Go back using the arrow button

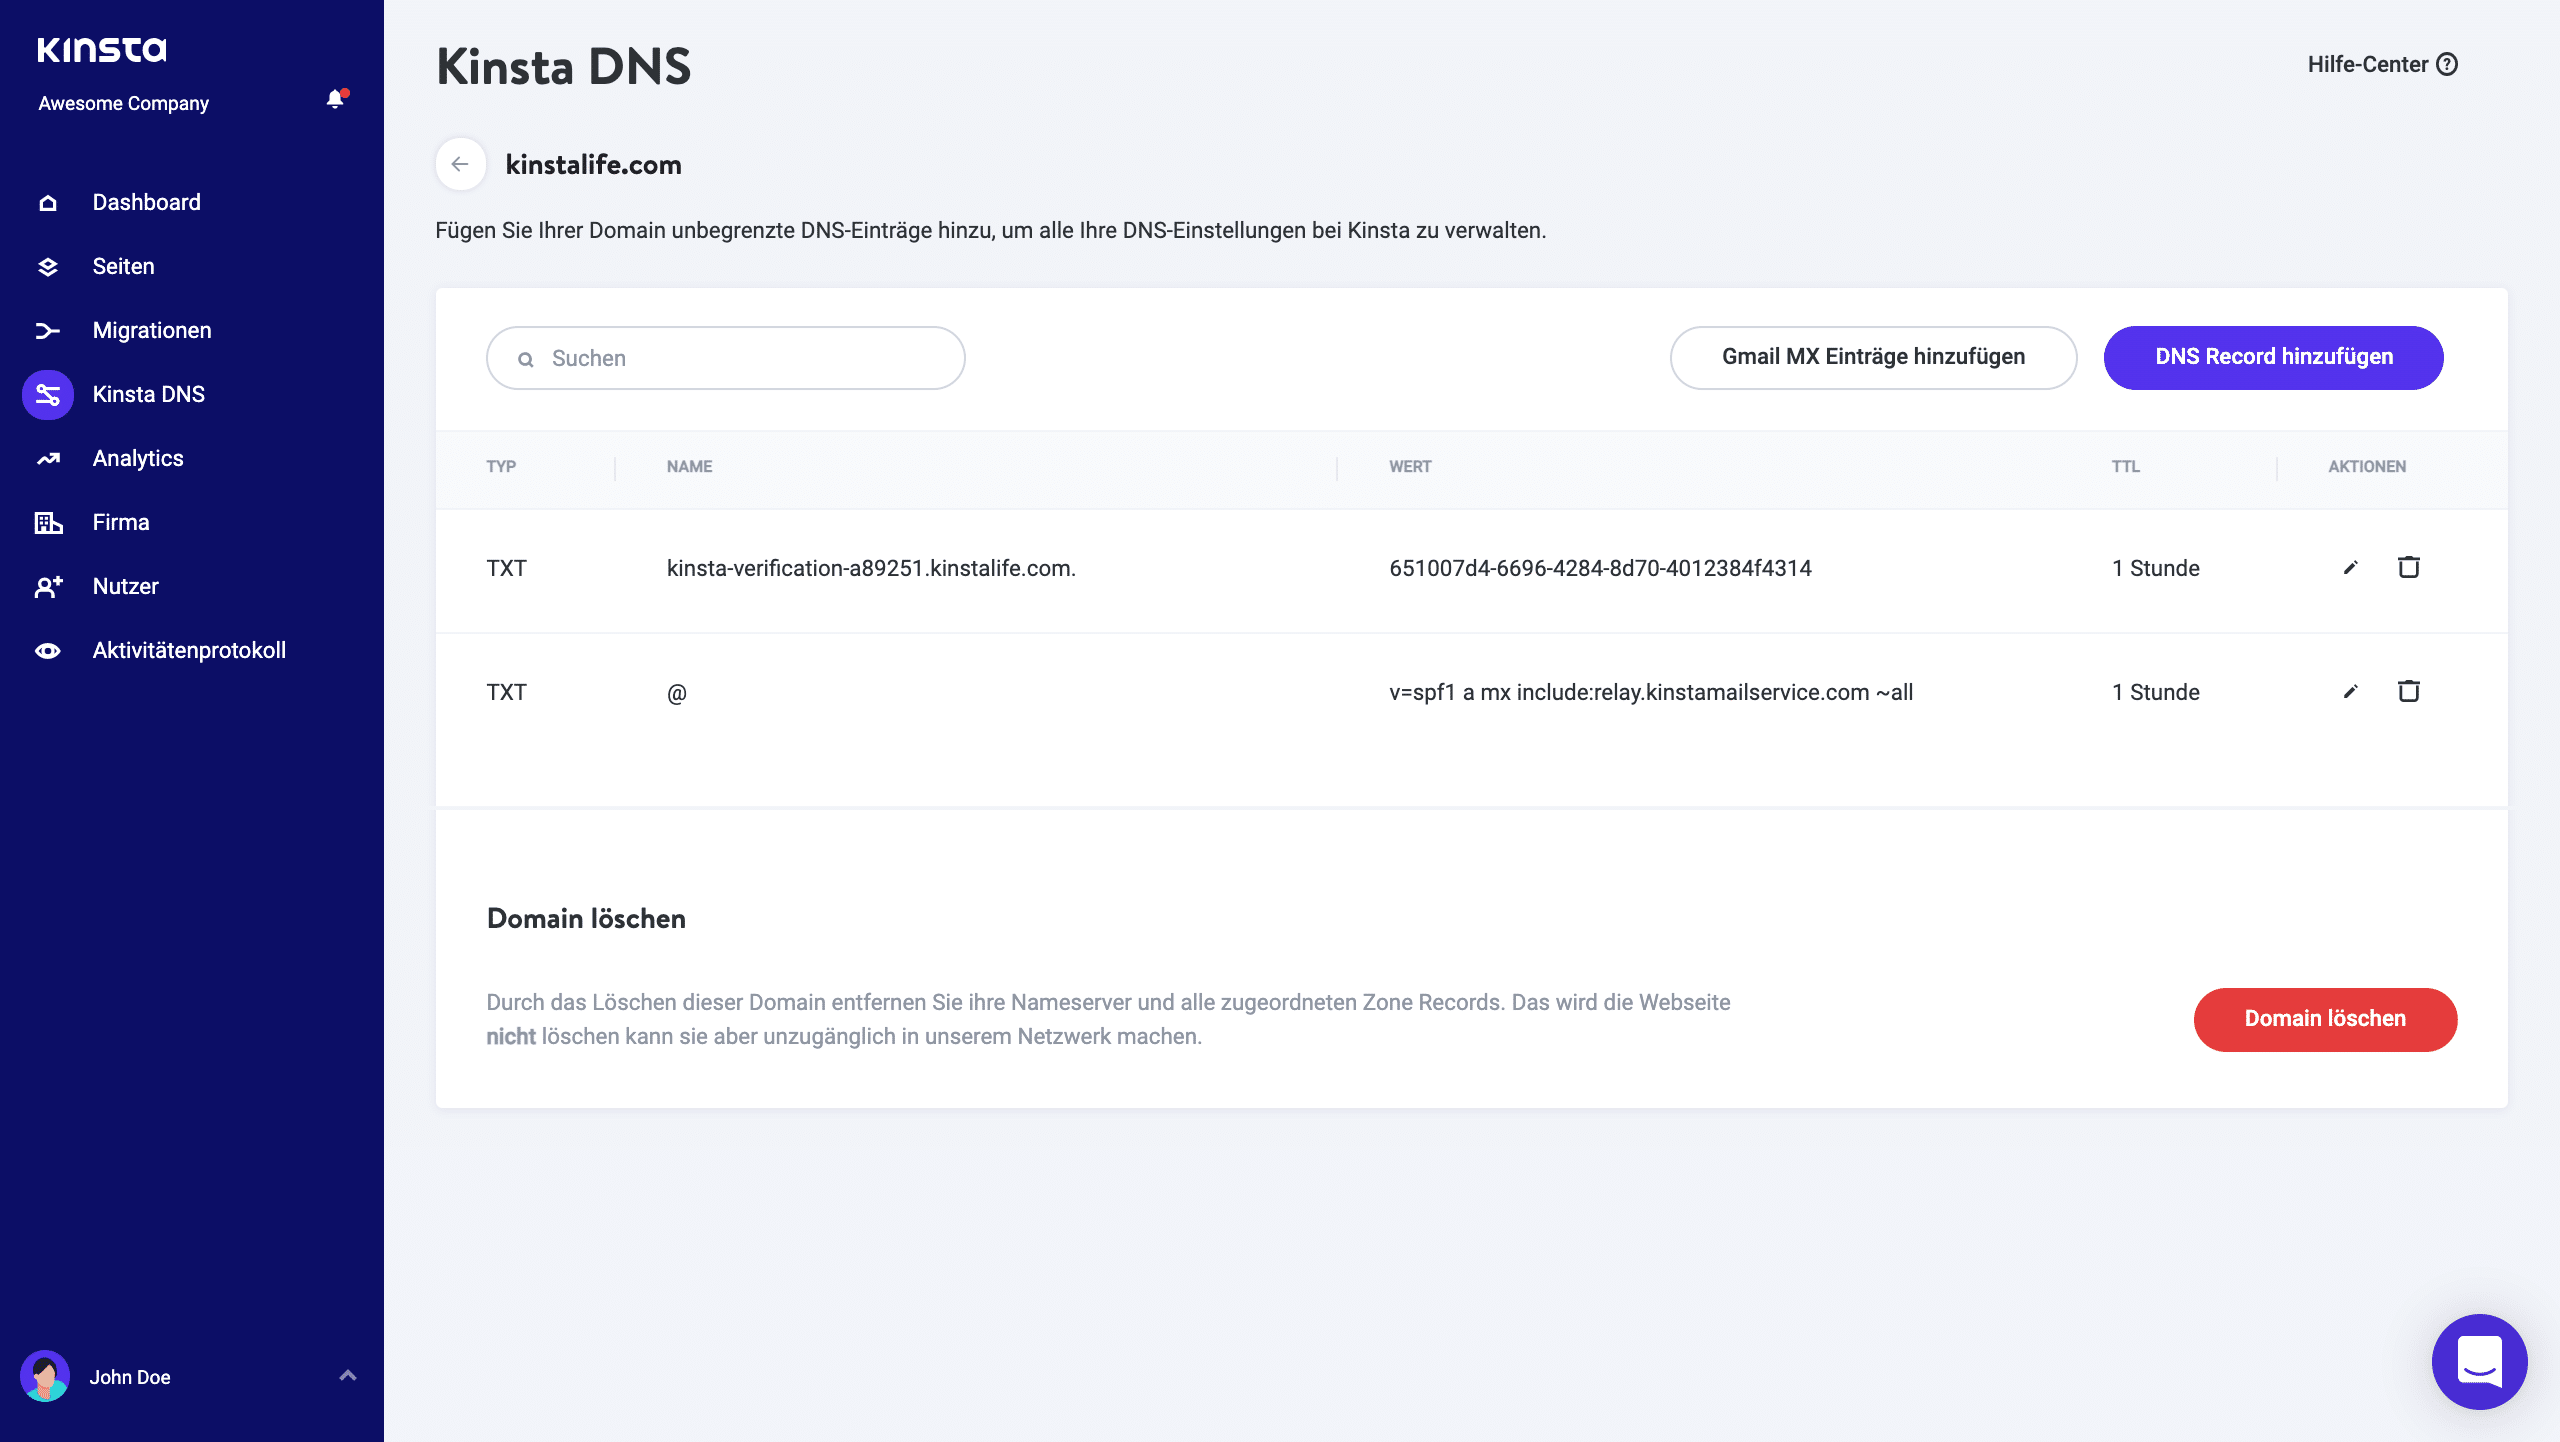point(460,164)
